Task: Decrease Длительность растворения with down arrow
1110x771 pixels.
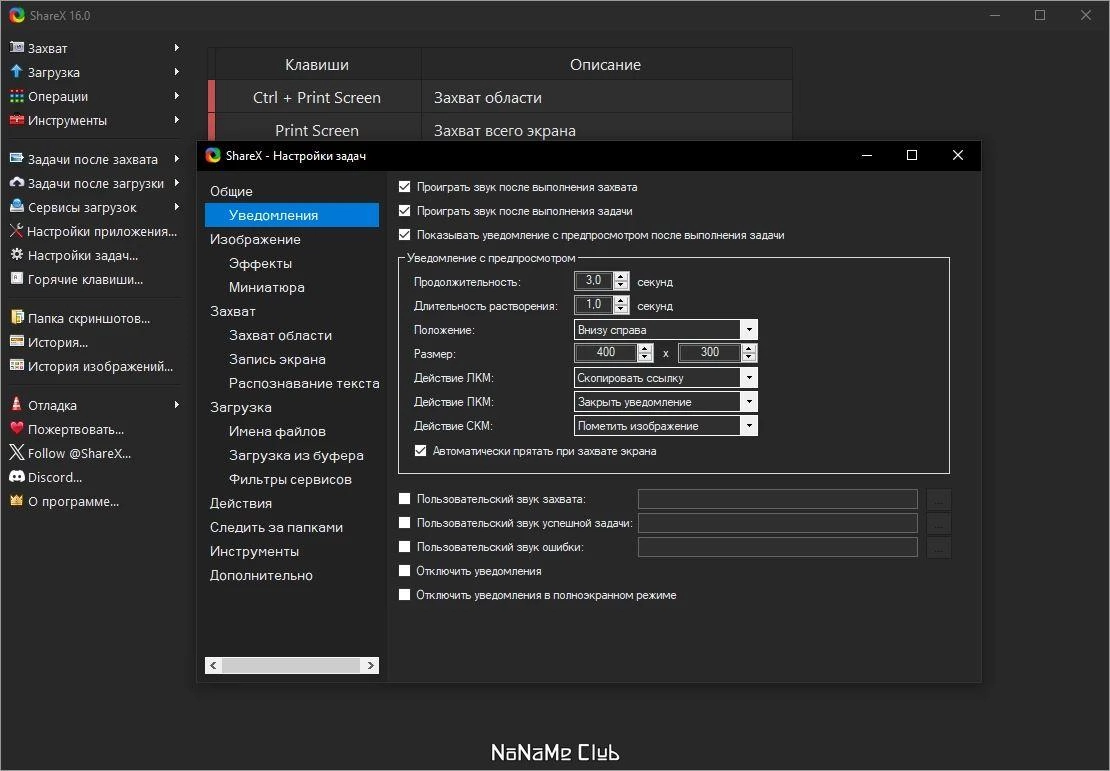Action: (x=622, y=310)
